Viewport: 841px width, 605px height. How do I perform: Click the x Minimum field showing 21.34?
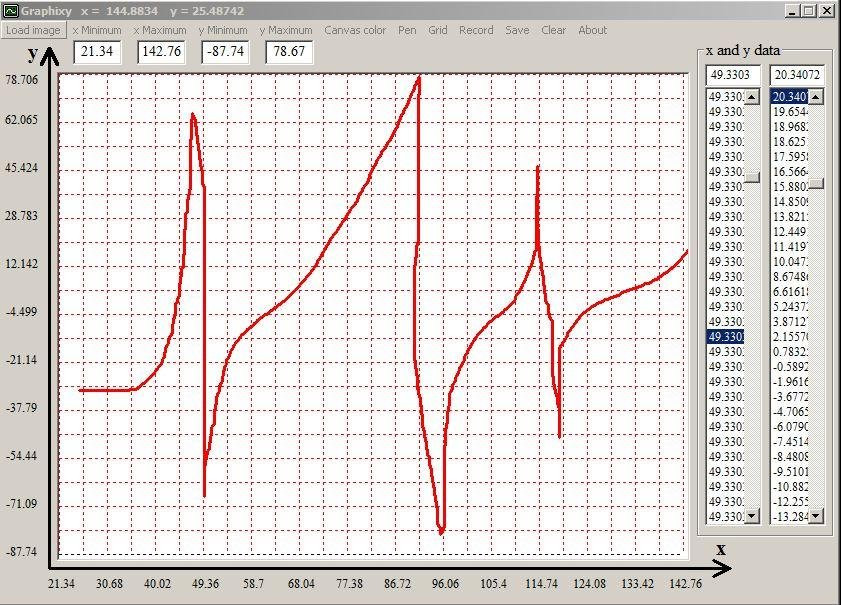point(97,51)
